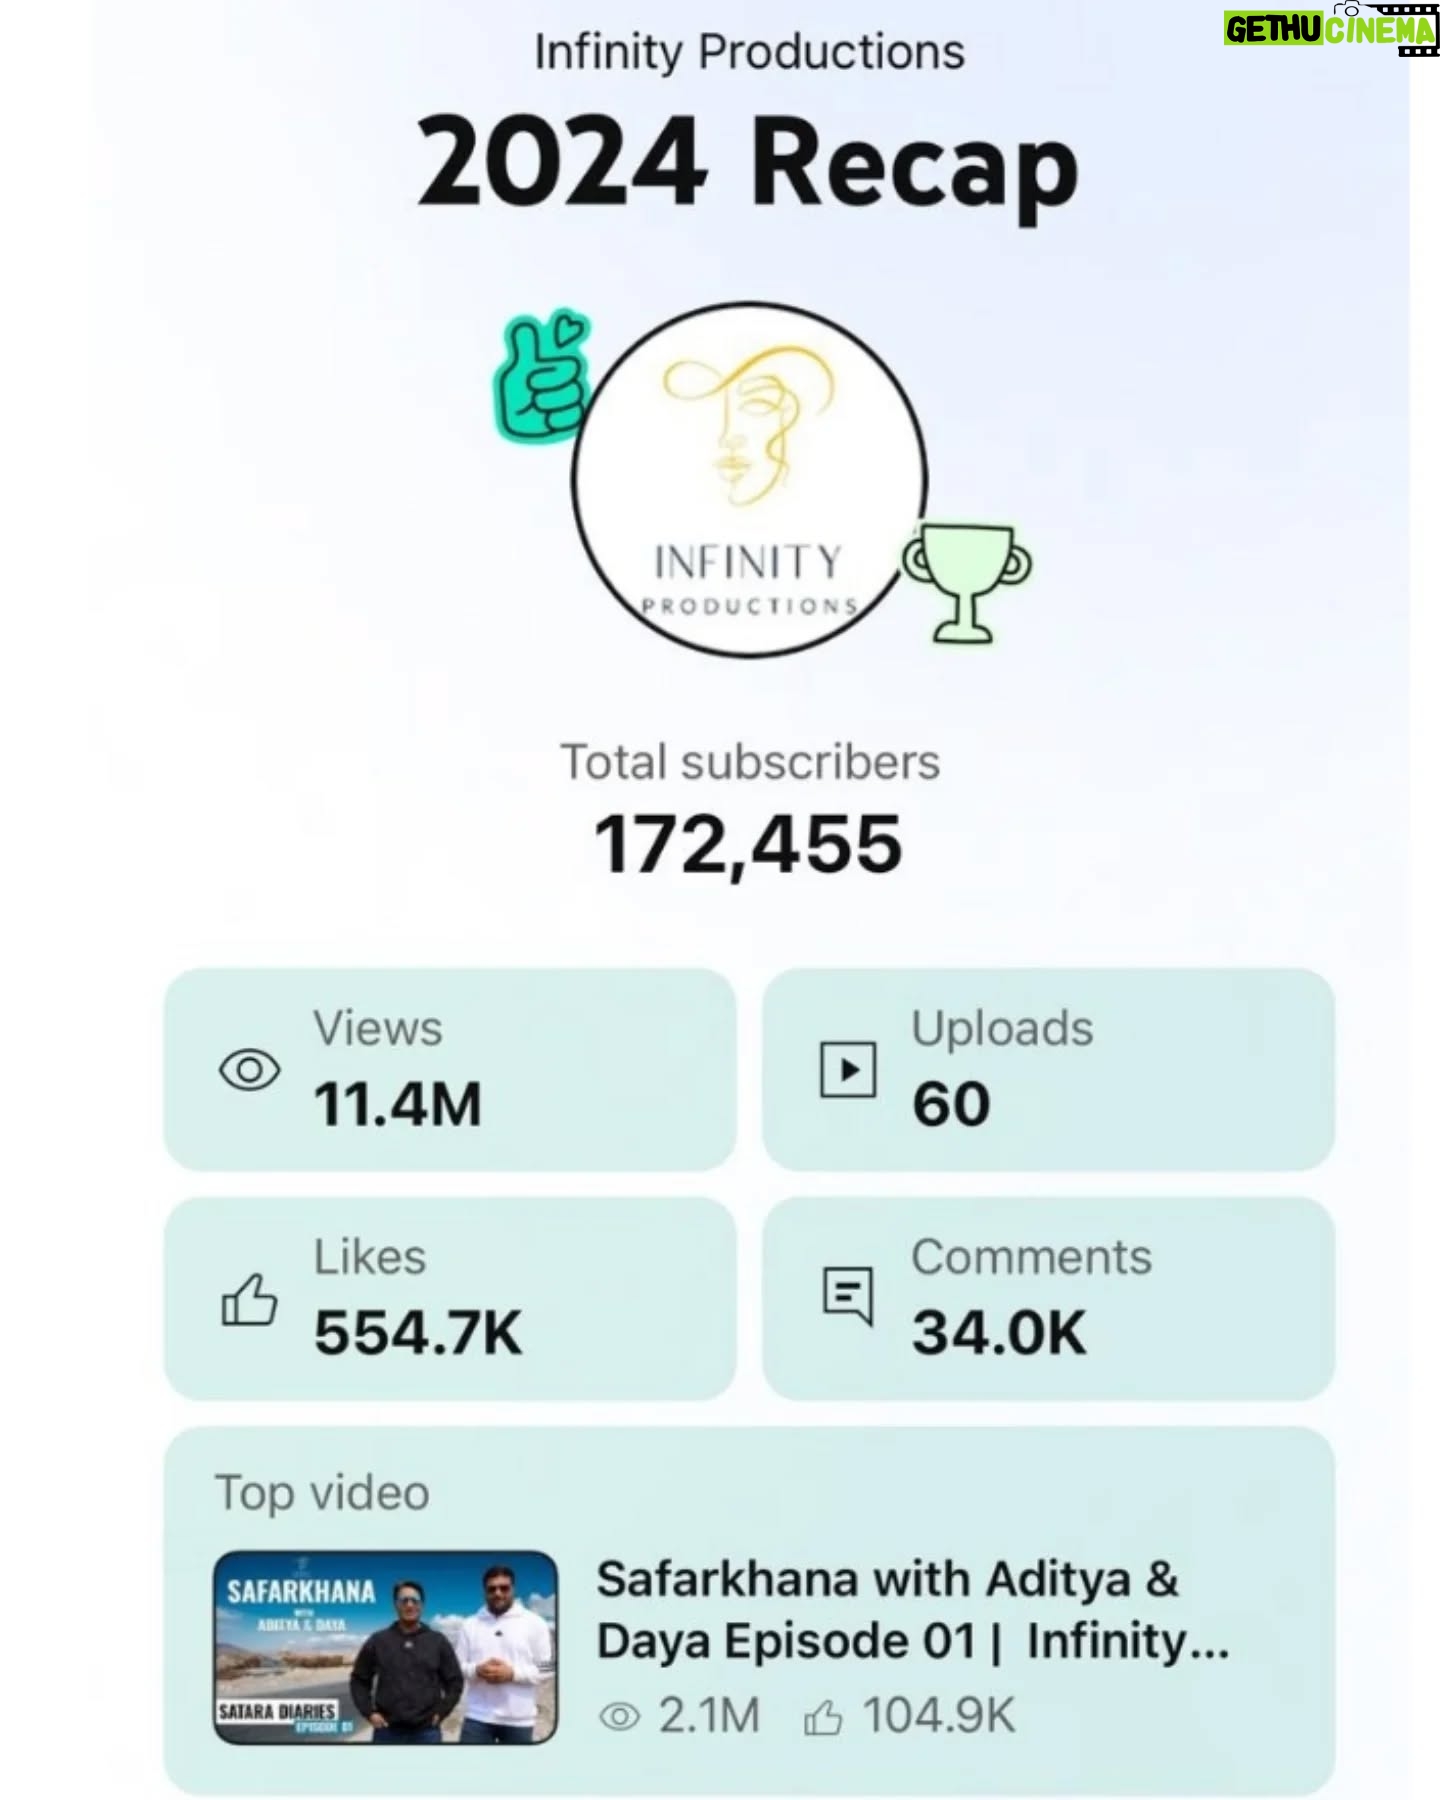Open the Safarkhana top video thumbnail
1440x1800 pixels.
[x=386, y=1648]
